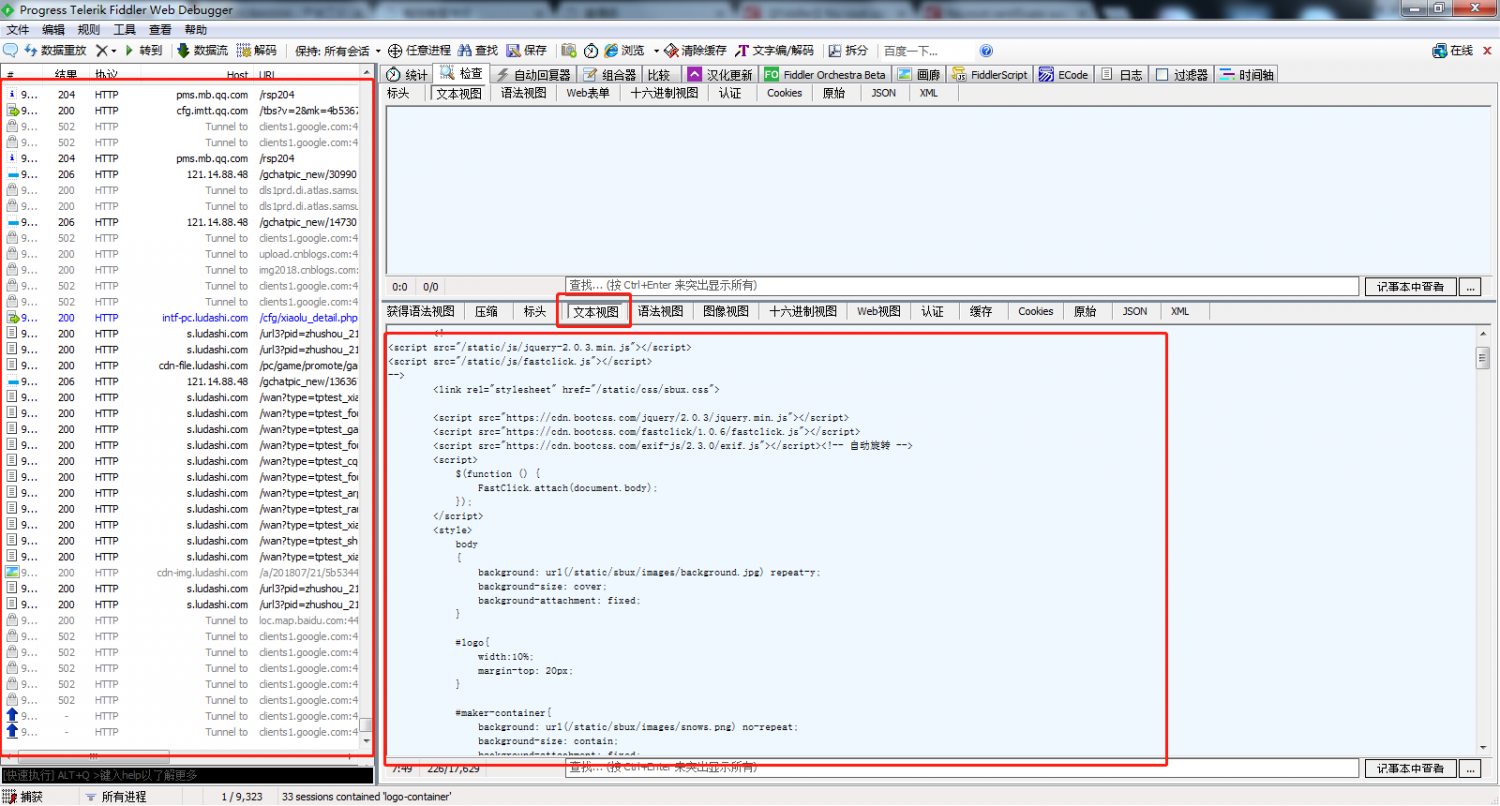
Task: Click the 浏览 Internet Explorer browse button
Action: click(x=625, y=50)
